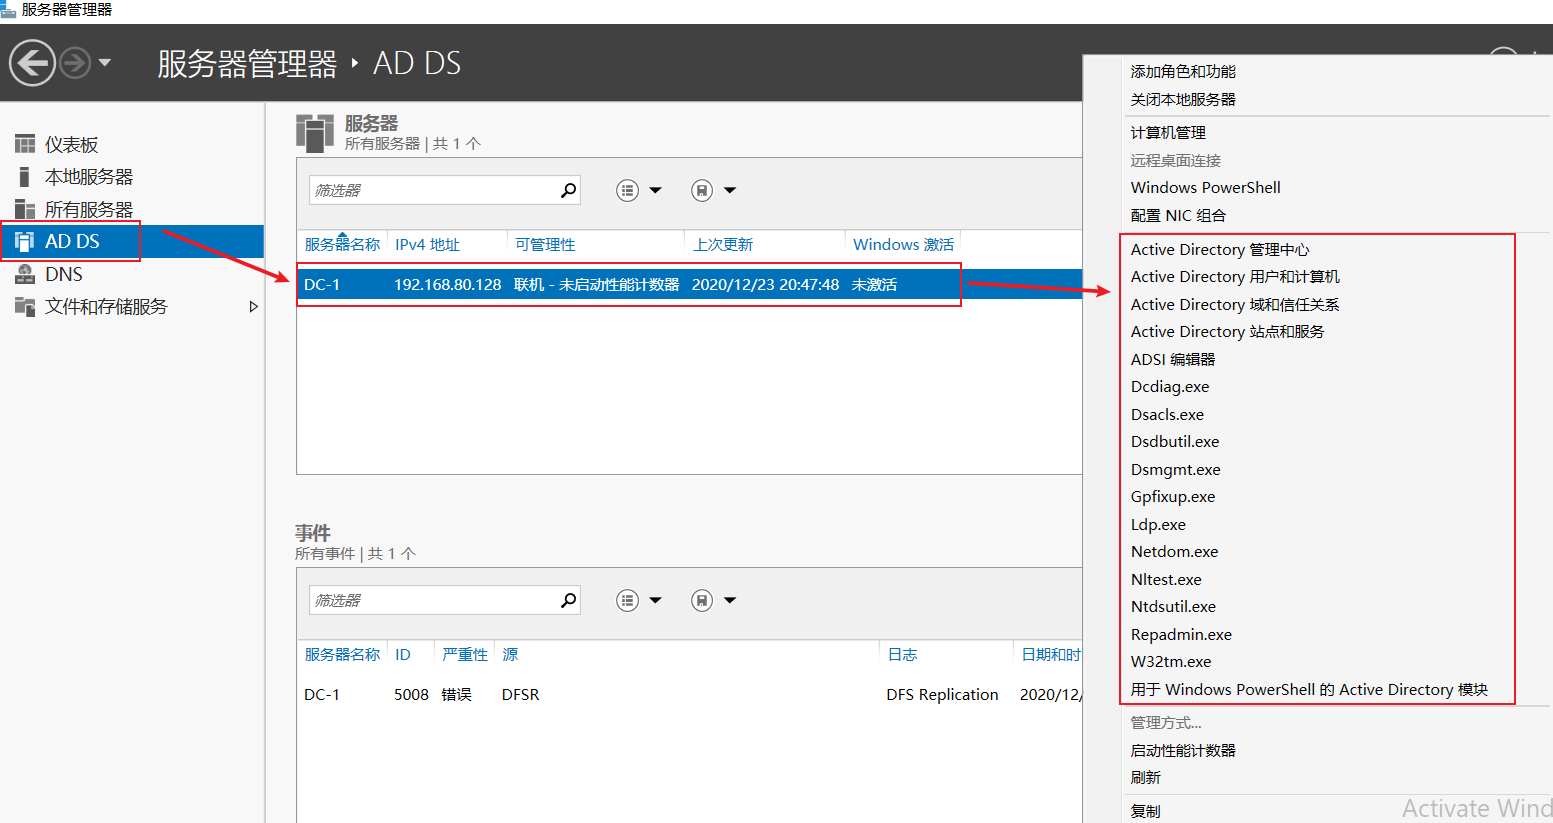Open dropdown next to servers list options
The image size is (1553, 823).
point(656,190)
